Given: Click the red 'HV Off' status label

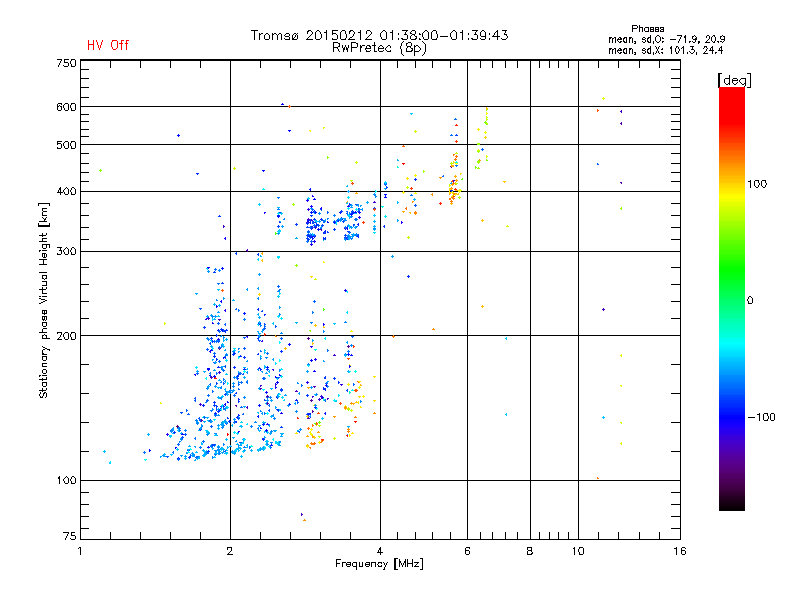Looking at the screenshot, I should [108, 45].
